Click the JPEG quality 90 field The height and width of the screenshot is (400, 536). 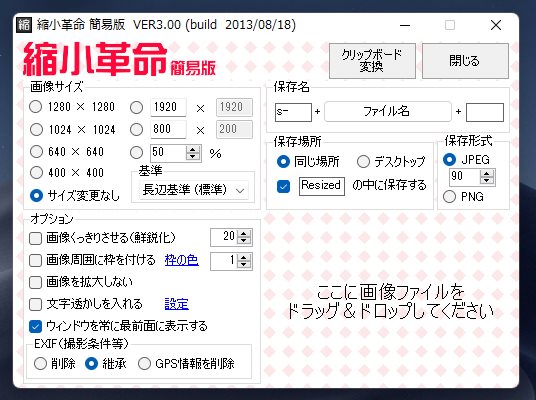click(465, 176)
